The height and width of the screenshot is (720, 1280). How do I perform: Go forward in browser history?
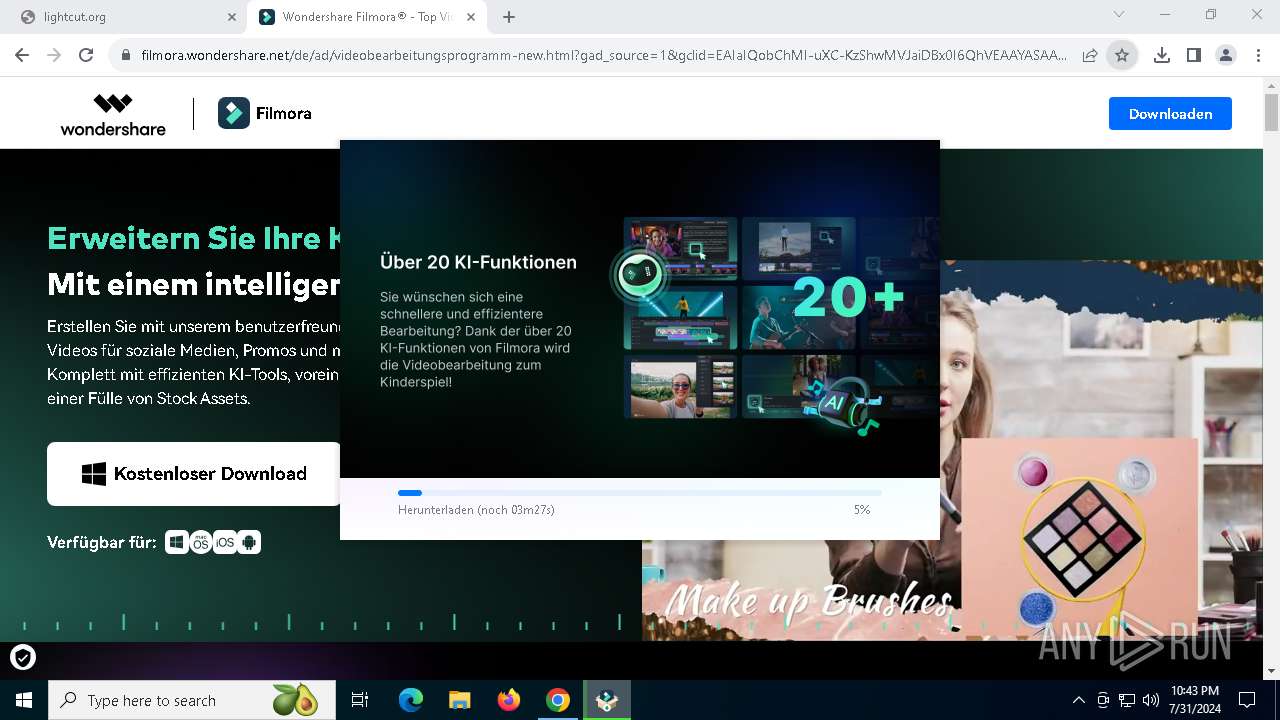point(54,55)
